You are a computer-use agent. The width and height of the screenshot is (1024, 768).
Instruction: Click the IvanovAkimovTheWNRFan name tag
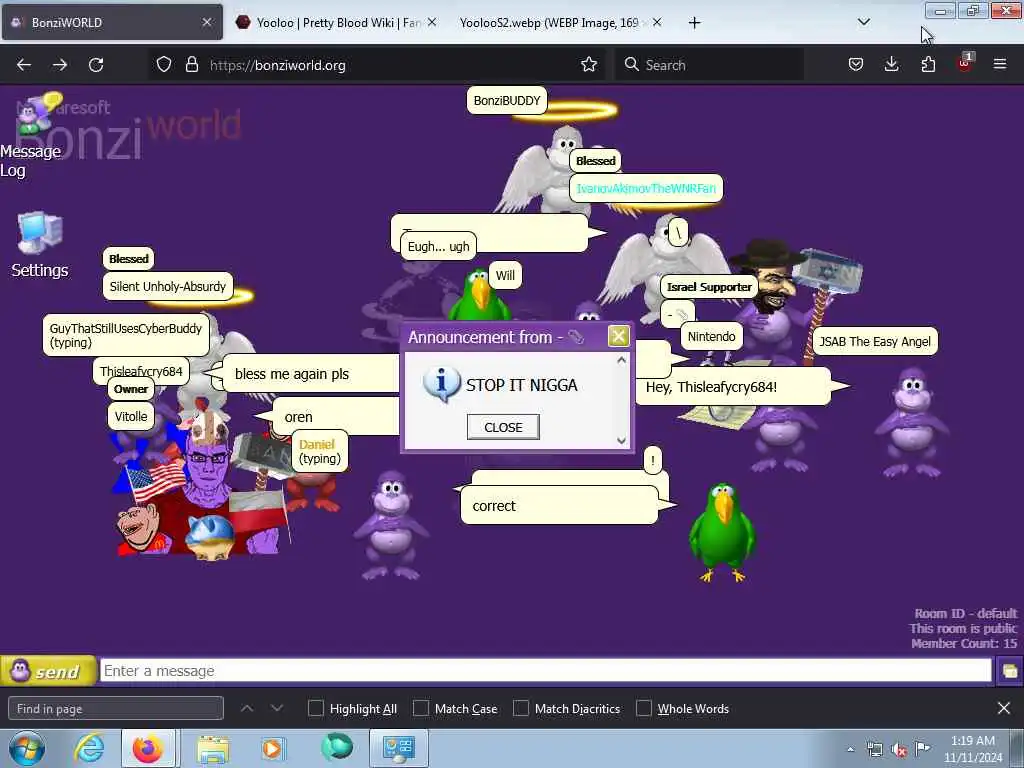tap(646, 188)
